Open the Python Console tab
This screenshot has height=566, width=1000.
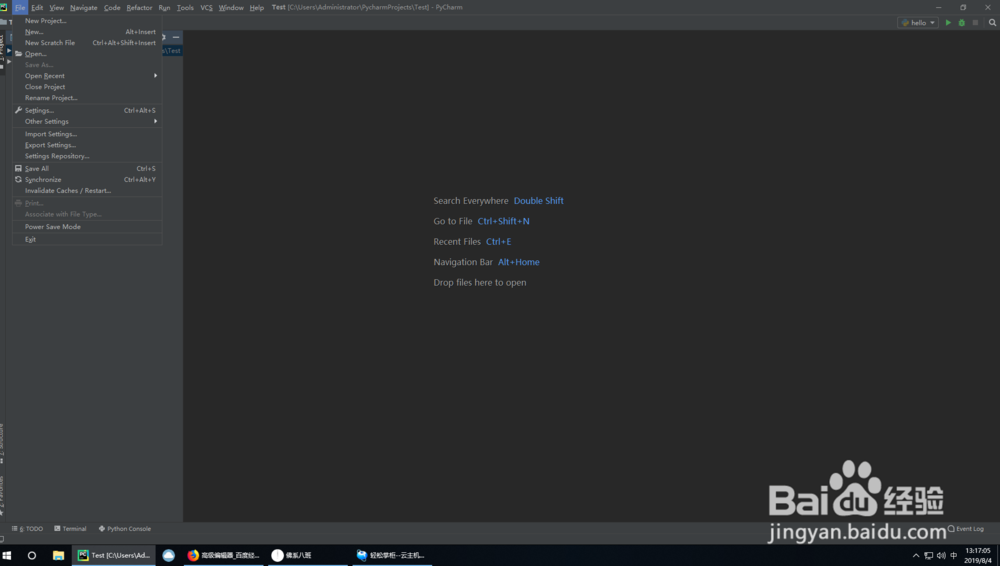(x=124, y=528)
